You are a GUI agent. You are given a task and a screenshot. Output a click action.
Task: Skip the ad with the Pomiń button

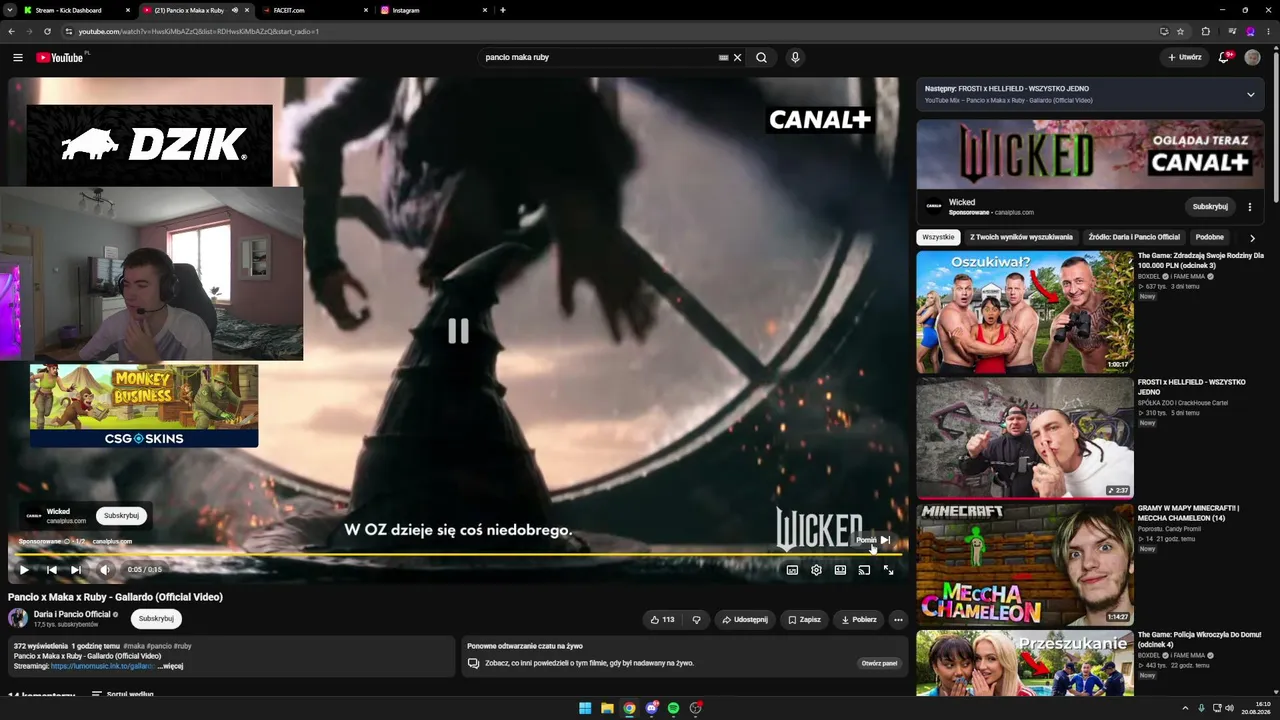(872, 540)
